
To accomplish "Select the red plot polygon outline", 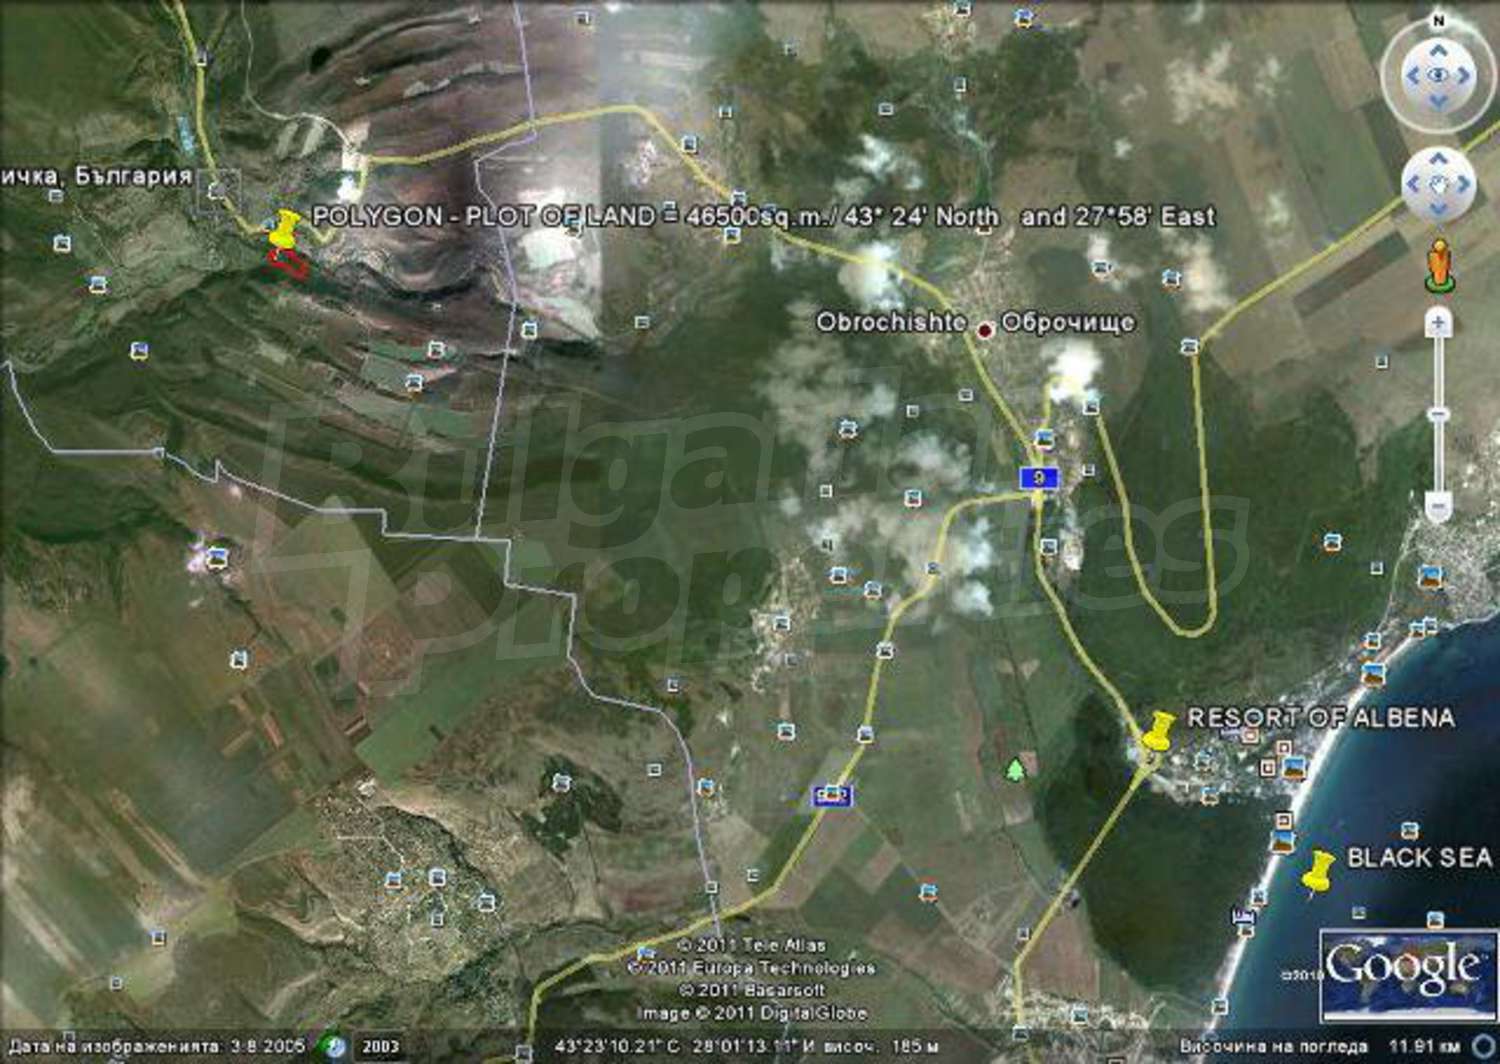I will point(288,262).
